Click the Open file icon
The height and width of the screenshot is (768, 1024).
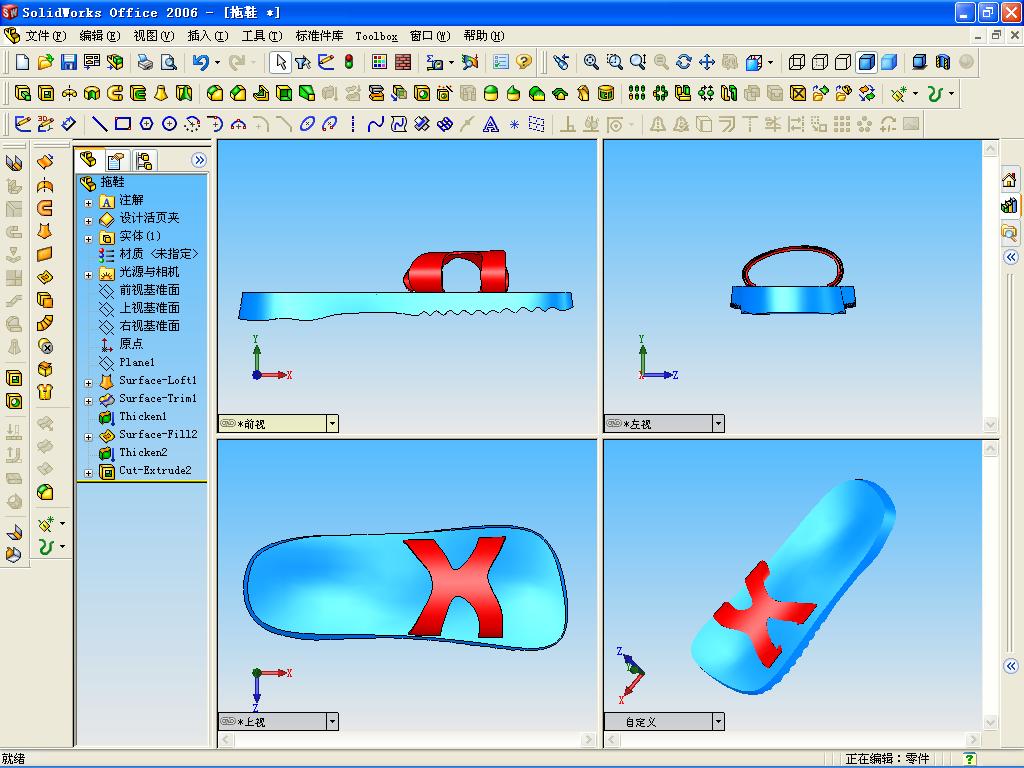(45, 62)
